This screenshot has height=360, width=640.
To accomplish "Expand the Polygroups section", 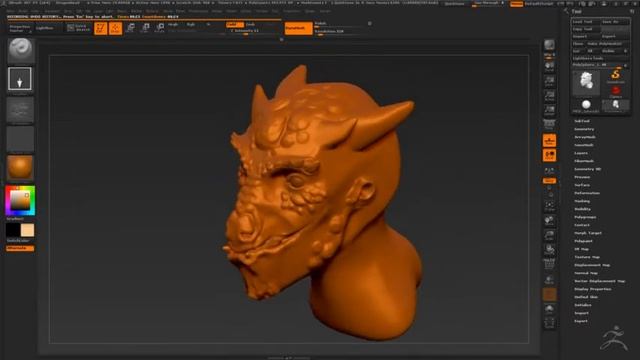I will pyautogui.click(x=585, y=217).
